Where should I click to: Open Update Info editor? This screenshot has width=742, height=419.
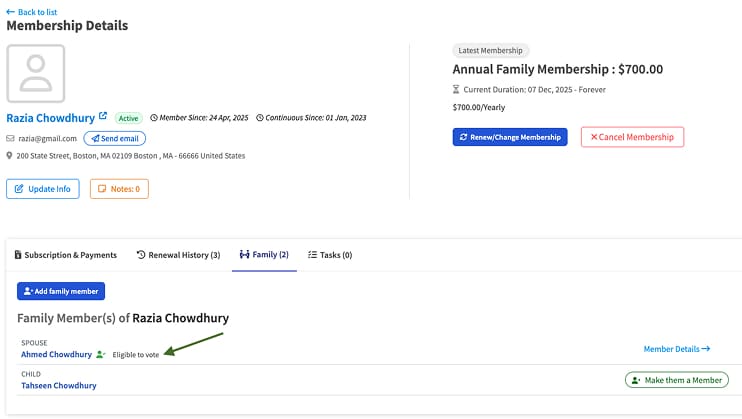[x=43, y=189]
